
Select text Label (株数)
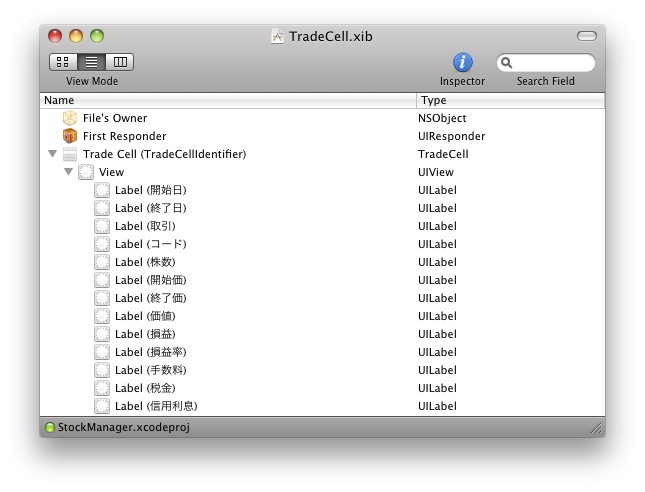point(145,262)
